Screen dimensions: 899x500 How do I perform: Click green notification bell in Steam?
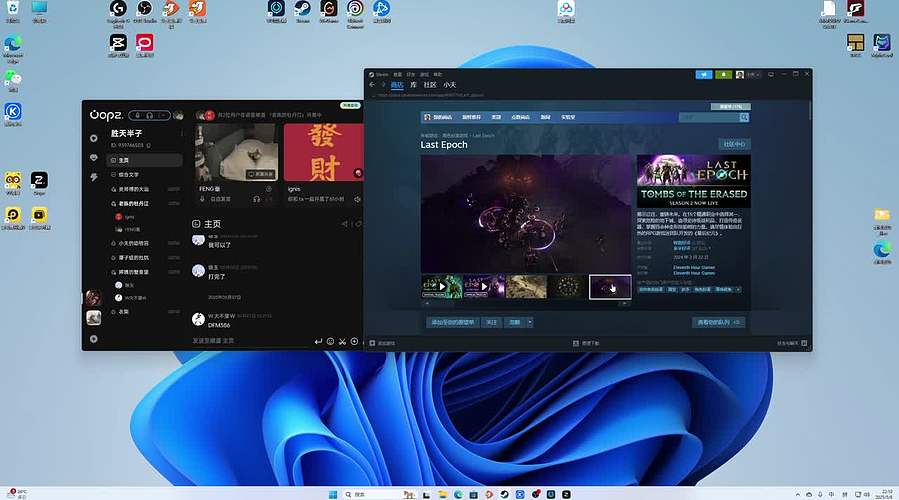(724, 75)
